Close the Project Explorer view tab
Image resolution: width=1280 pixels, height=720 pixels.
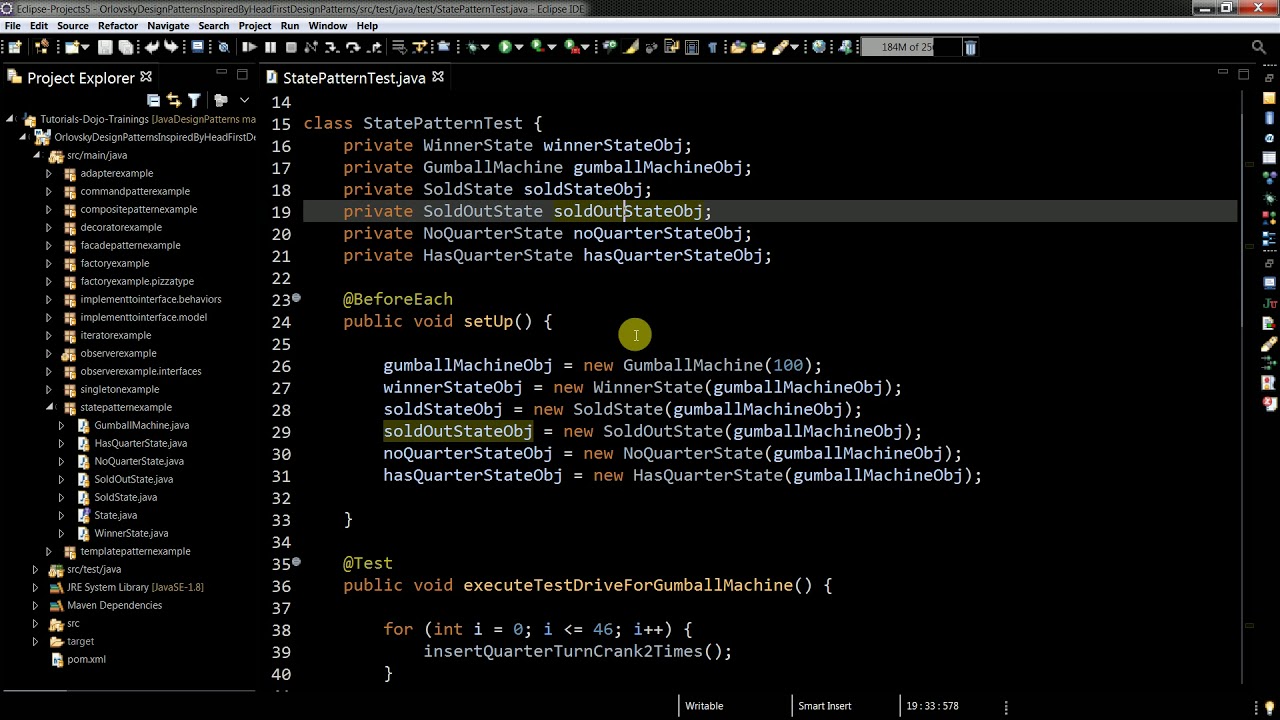tap(146, 77)
